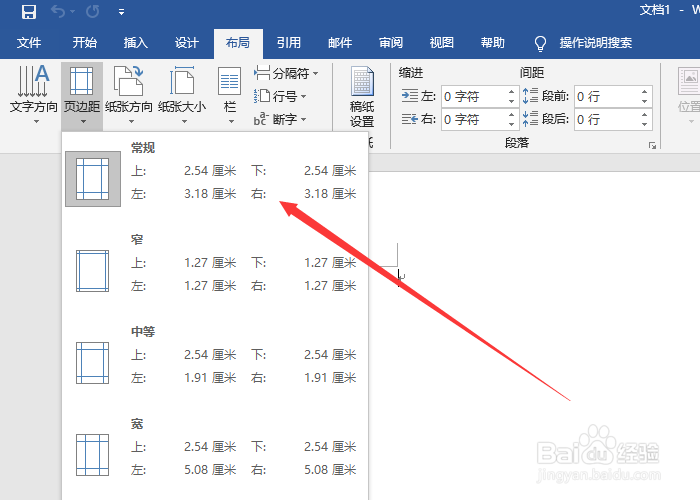This screenshot has height=500, width=700.
Task: Click the 操作说明搜索 search box
Action: [x=596, y=43]
